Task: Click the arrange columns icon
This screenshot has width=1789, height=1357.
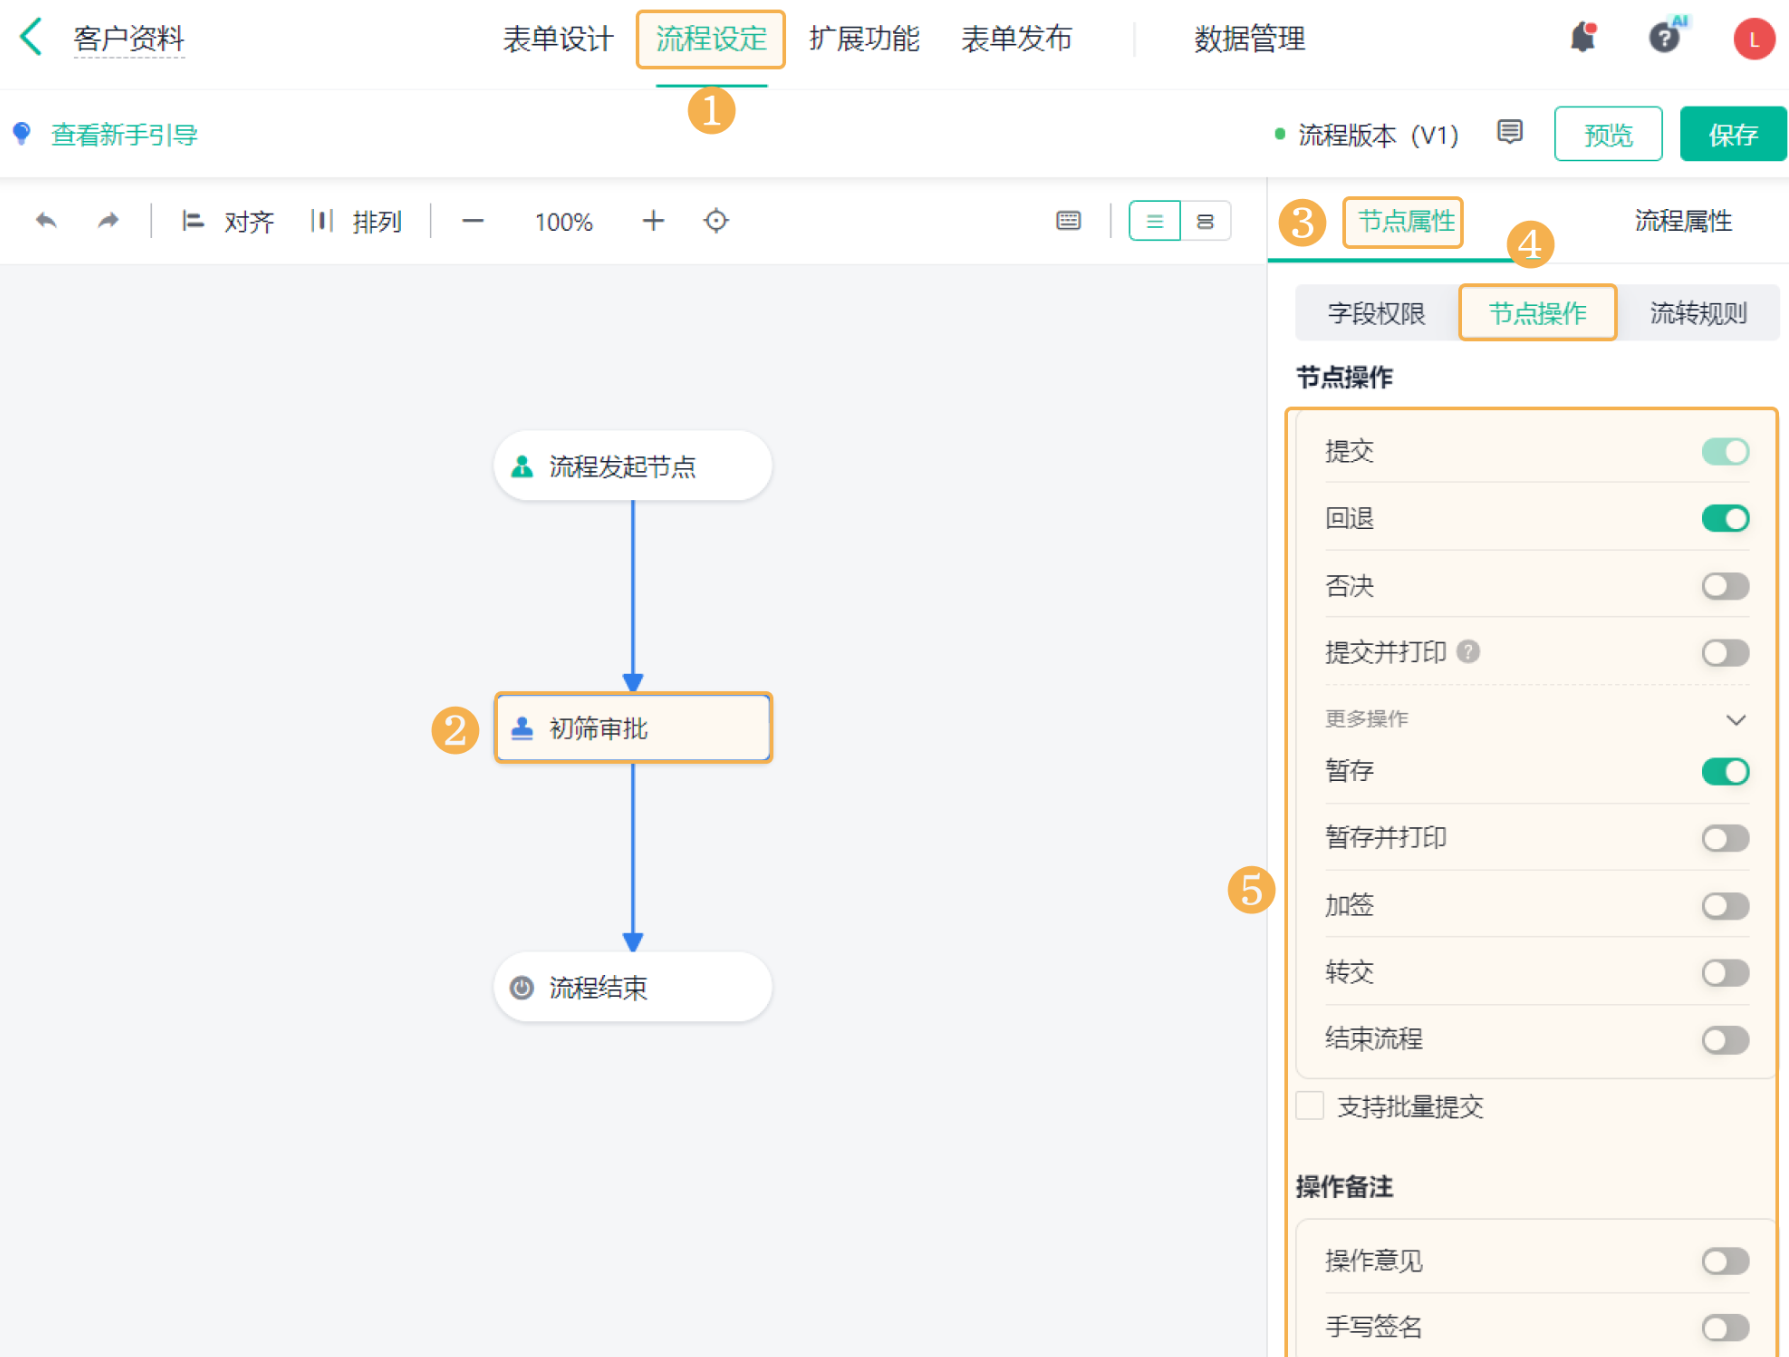Action: (x=321, y=220)
